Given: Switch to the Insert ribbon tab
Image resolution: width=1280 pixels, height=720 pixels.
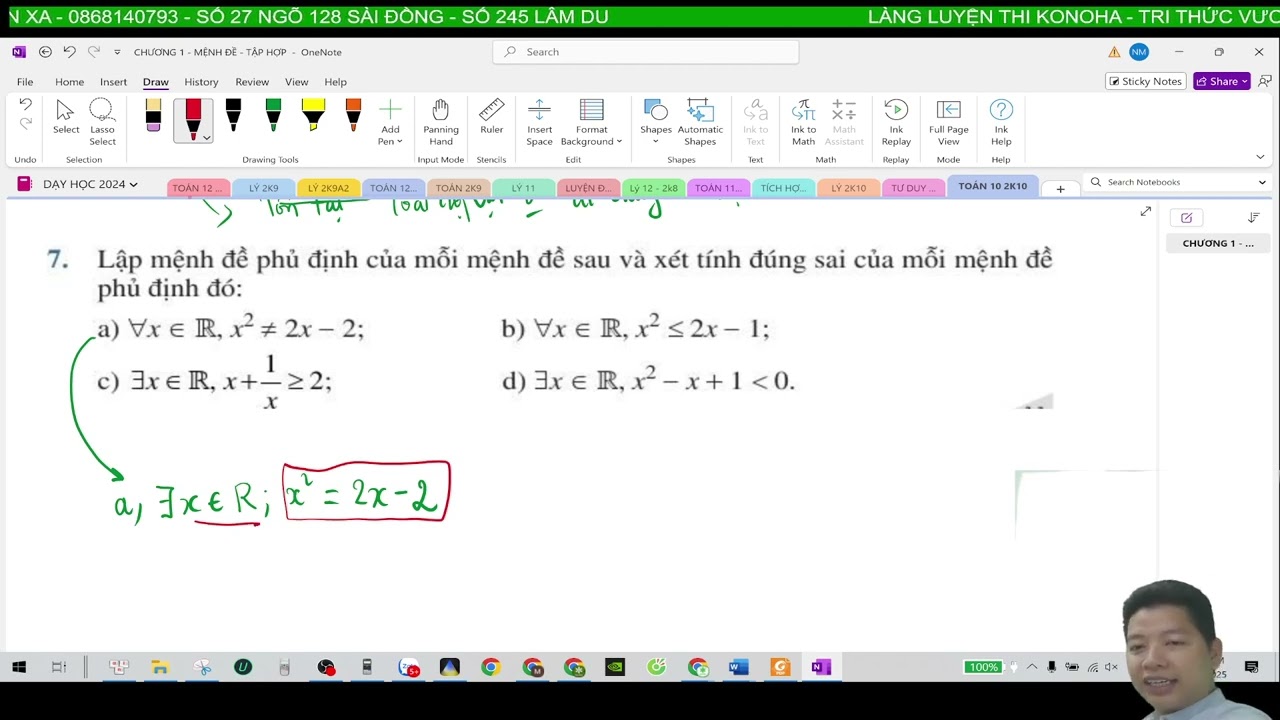Looking at the screenshot, I should [113, 82].
